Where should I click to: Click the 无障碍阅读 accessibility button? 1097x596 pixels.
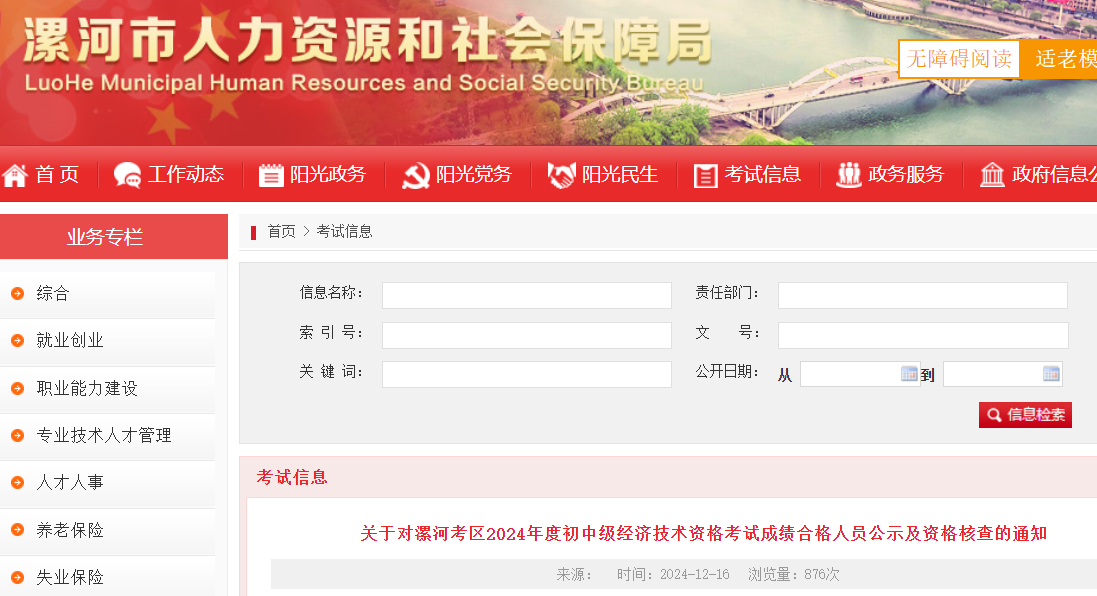(x=959, y=59)
